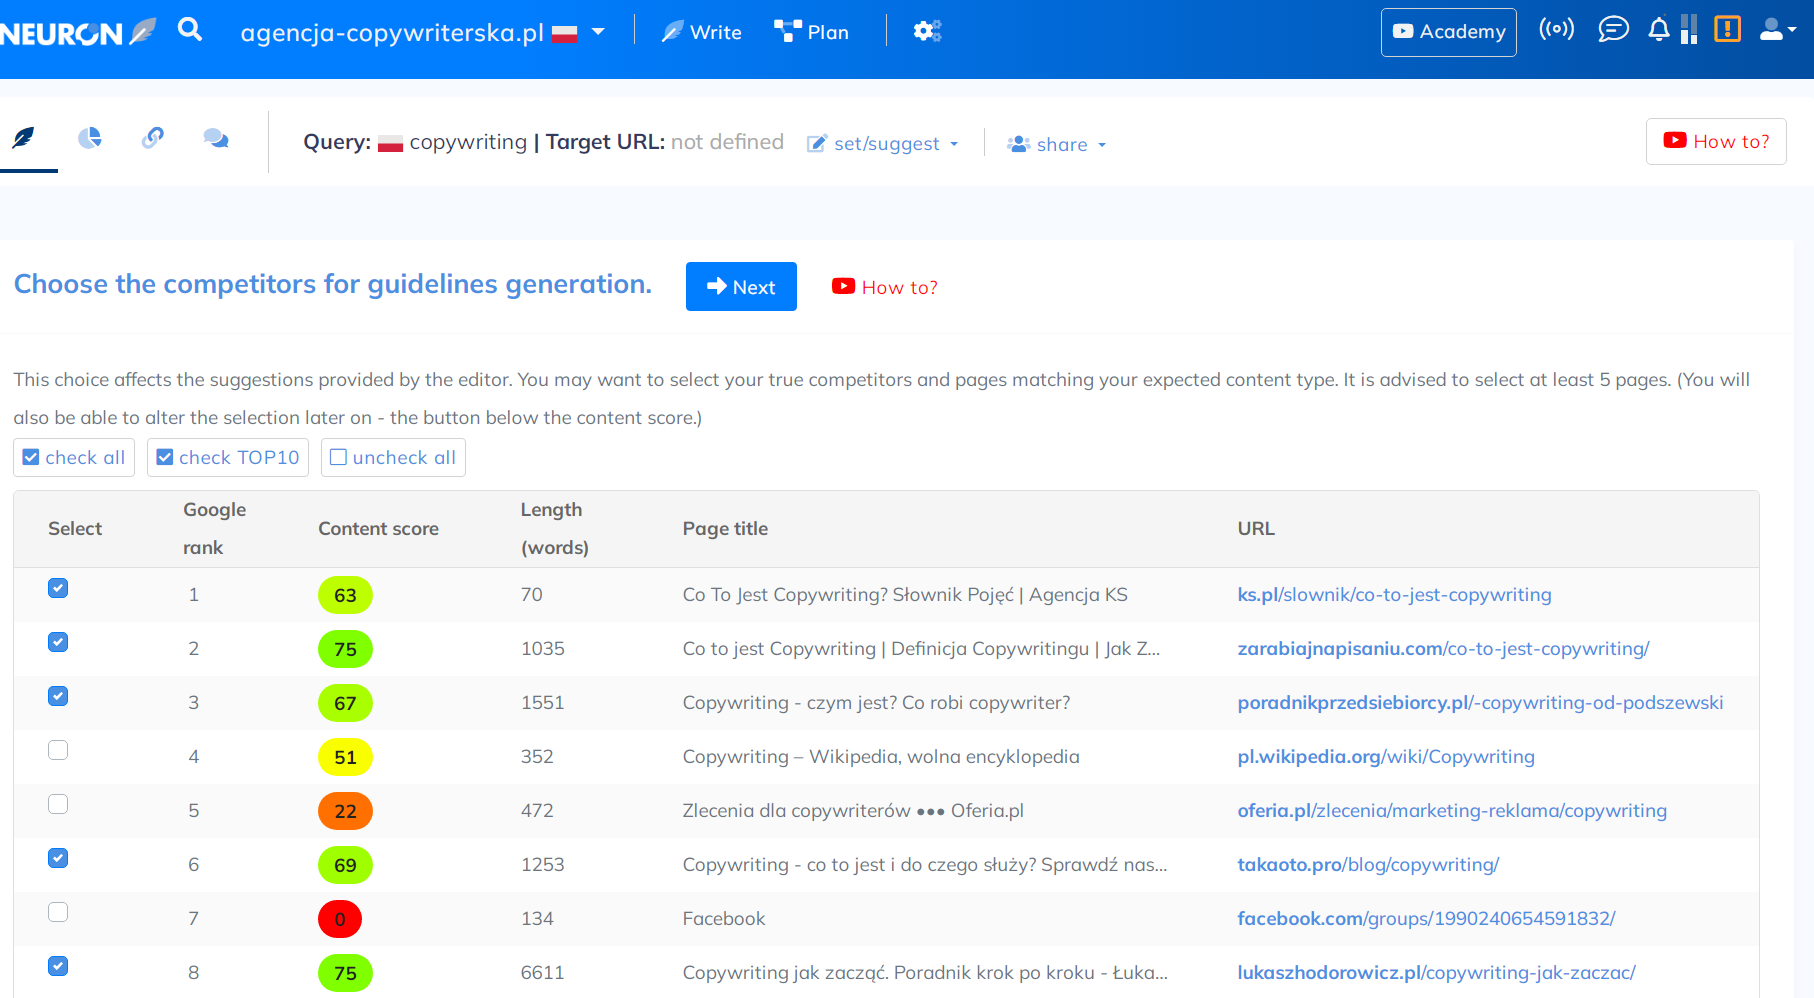Click the Content score column header
This screenshot has width=1814, height=998.
(x=378, y=529)
